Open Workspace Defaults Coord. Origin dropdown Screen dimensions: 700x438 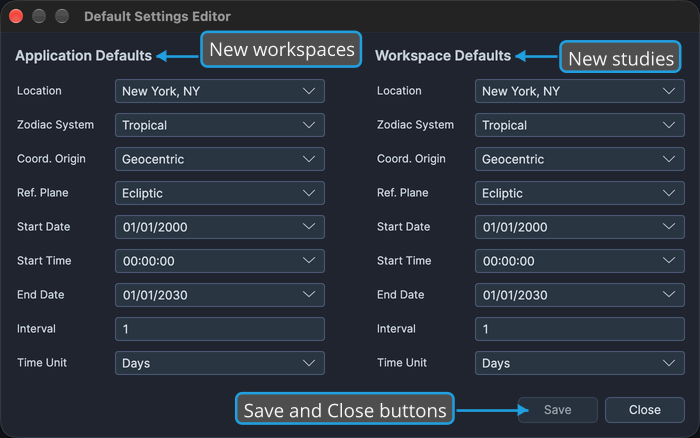click(x=579, y=159)
